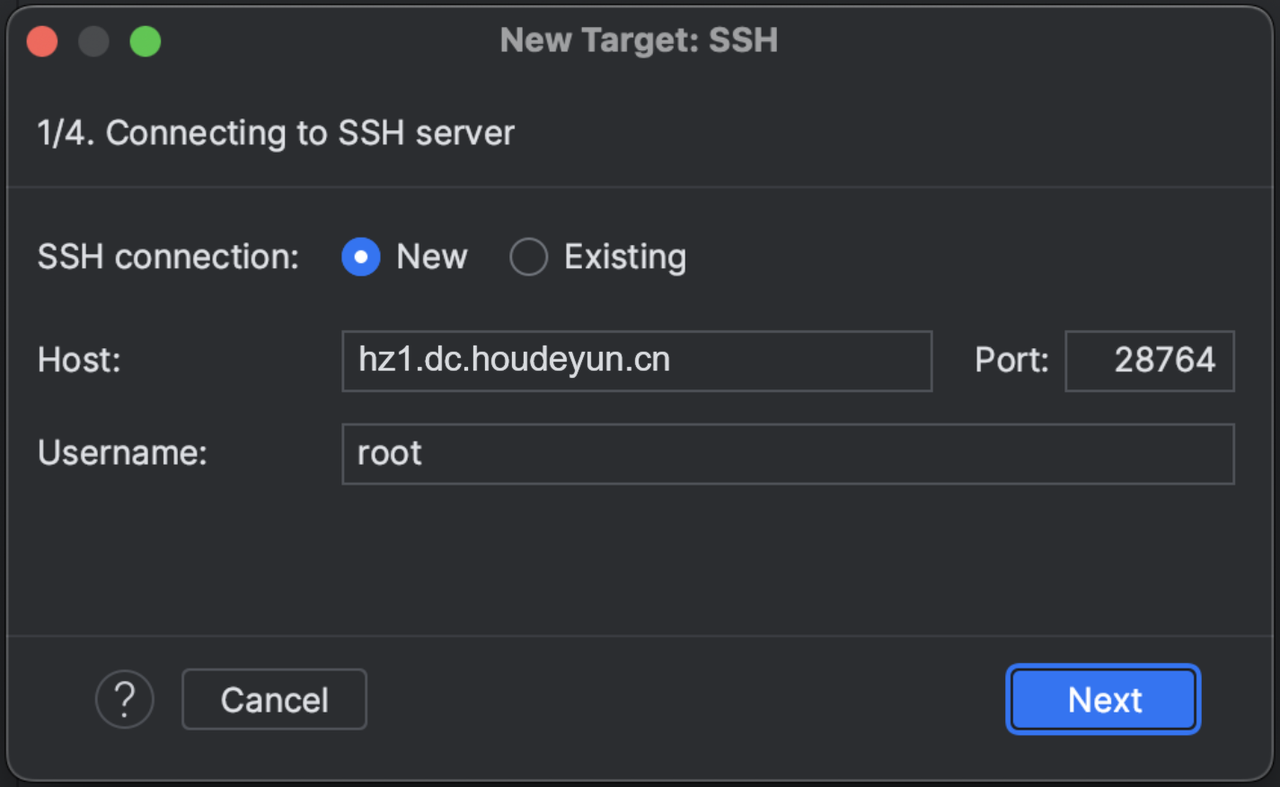Select the Existing SSH connection radio button
1280x787 pixels.
pyautogui.click(x=528, y=257)
